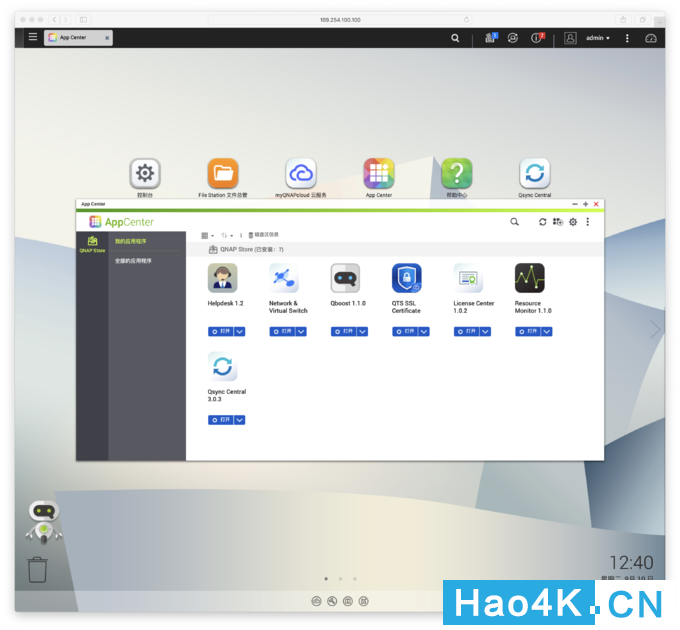Open Qboost with its button
The image size is (680, 630).
(343, 332)
